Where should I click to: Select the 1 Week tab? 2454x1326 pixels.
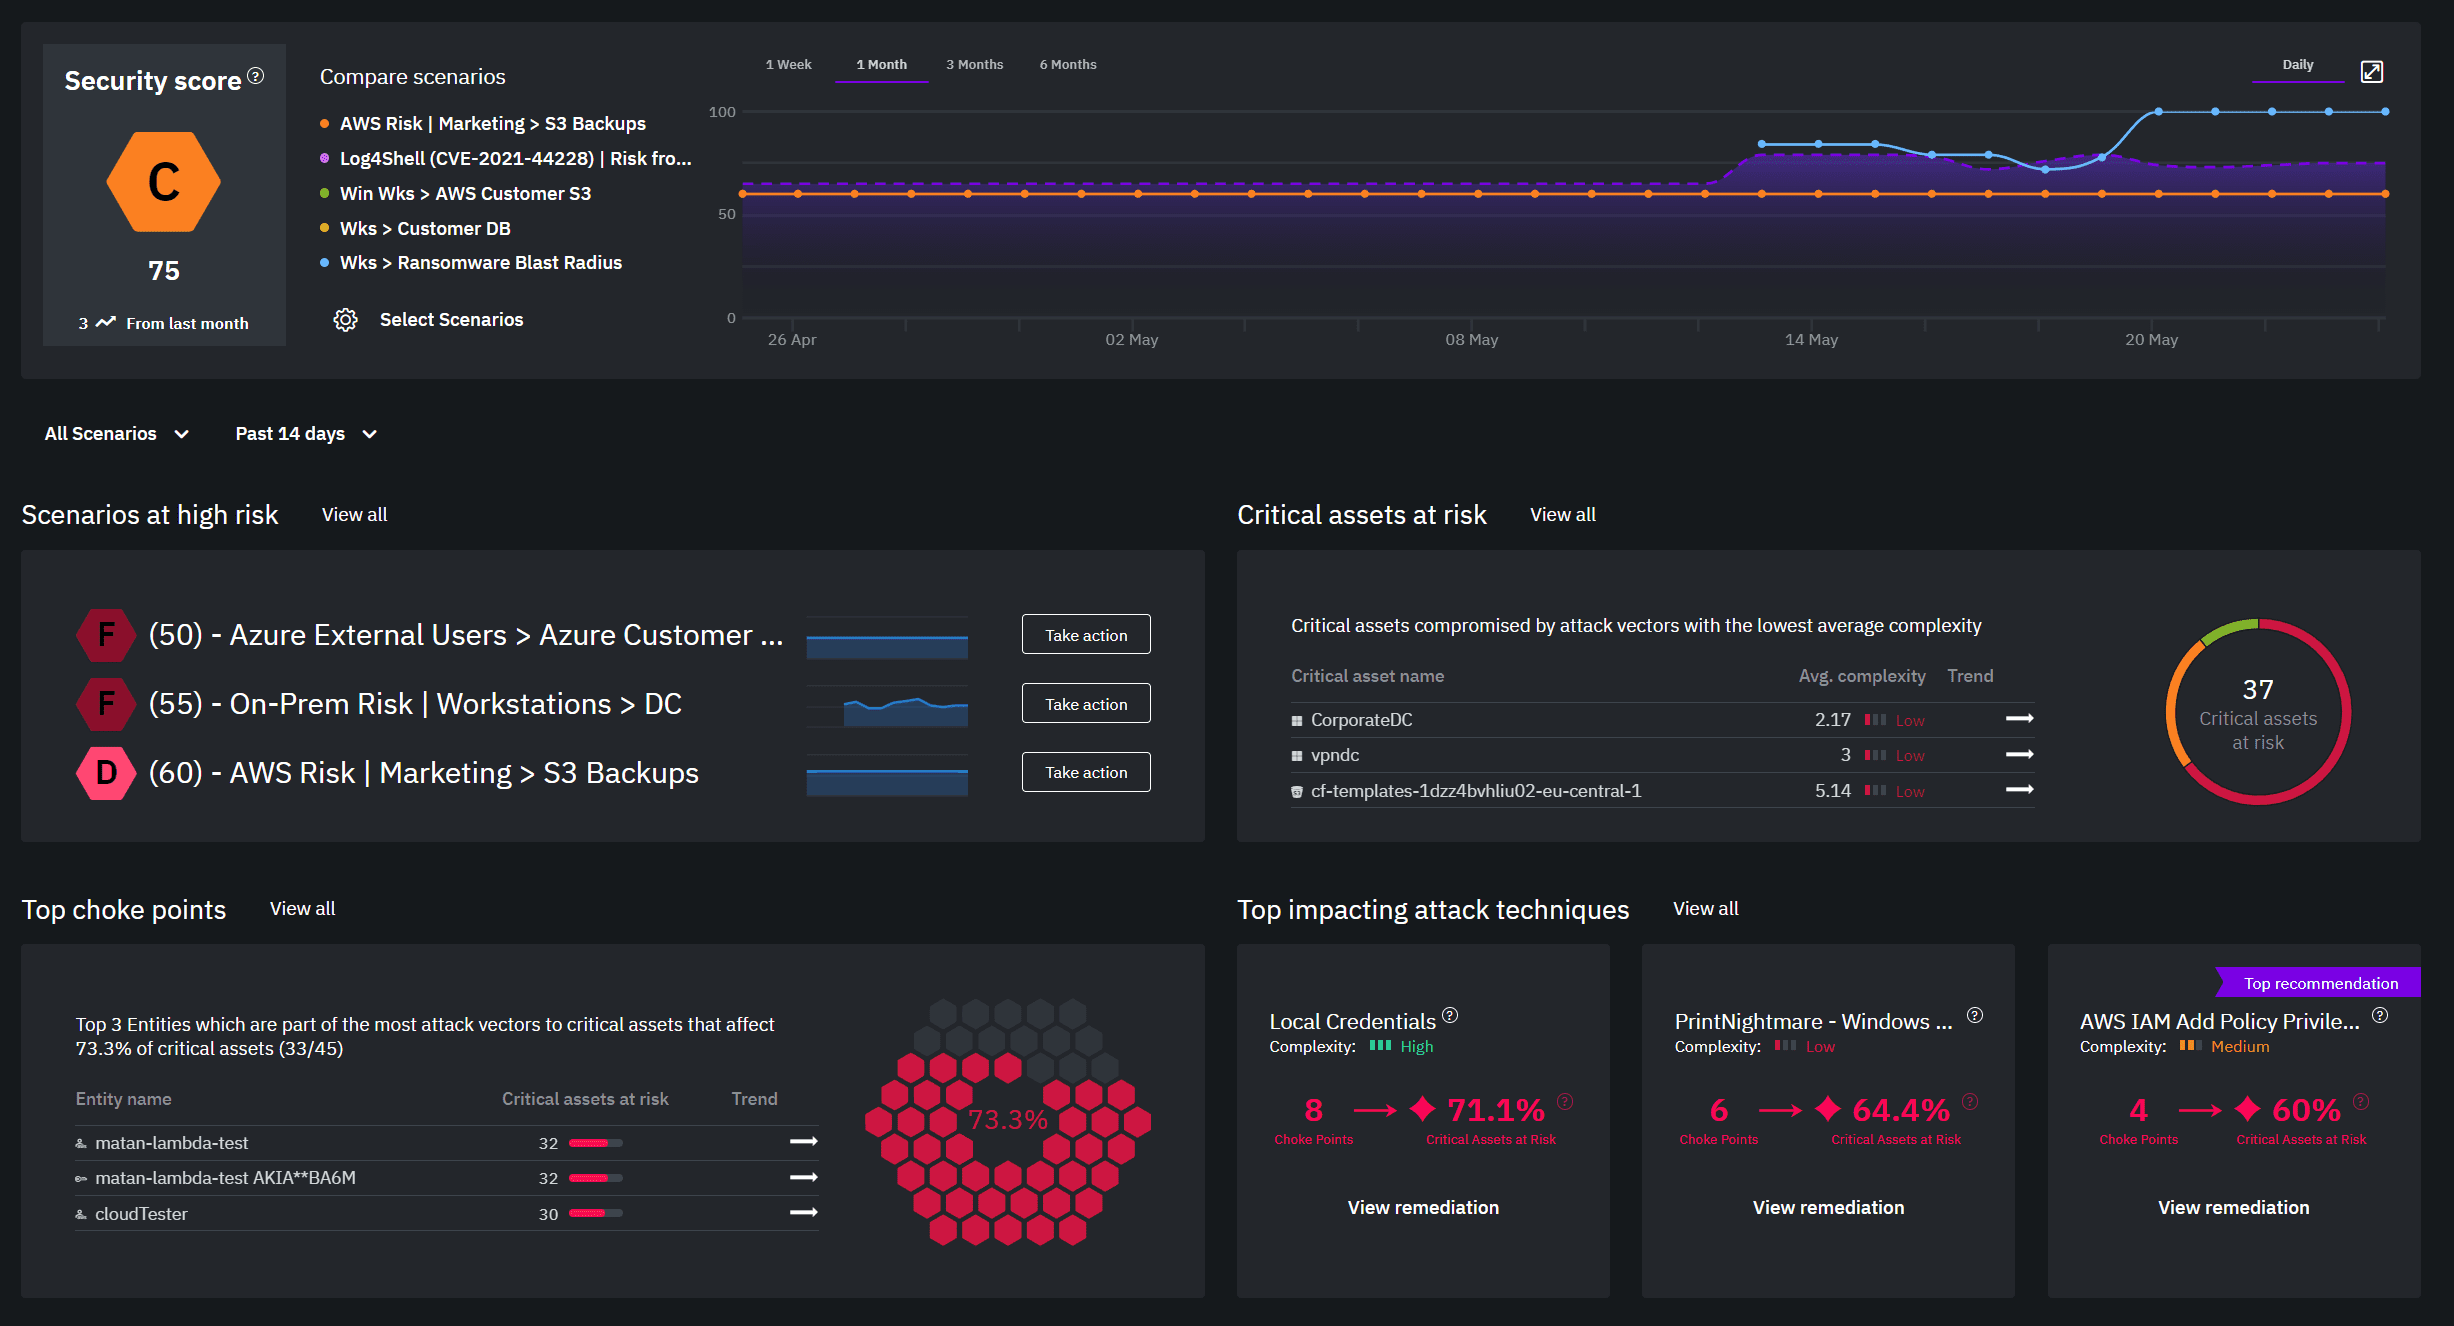coord(788,65)
